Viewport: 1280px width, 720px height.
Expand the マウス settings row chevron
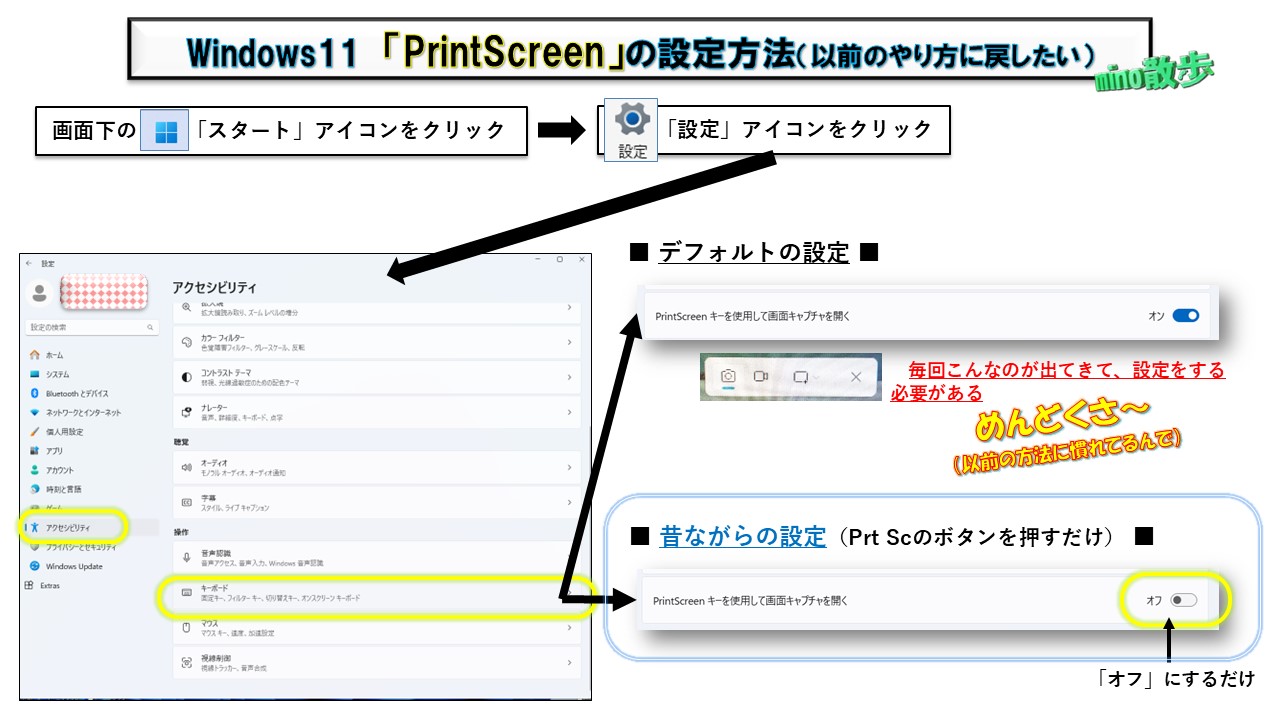[x=569, y=628]
